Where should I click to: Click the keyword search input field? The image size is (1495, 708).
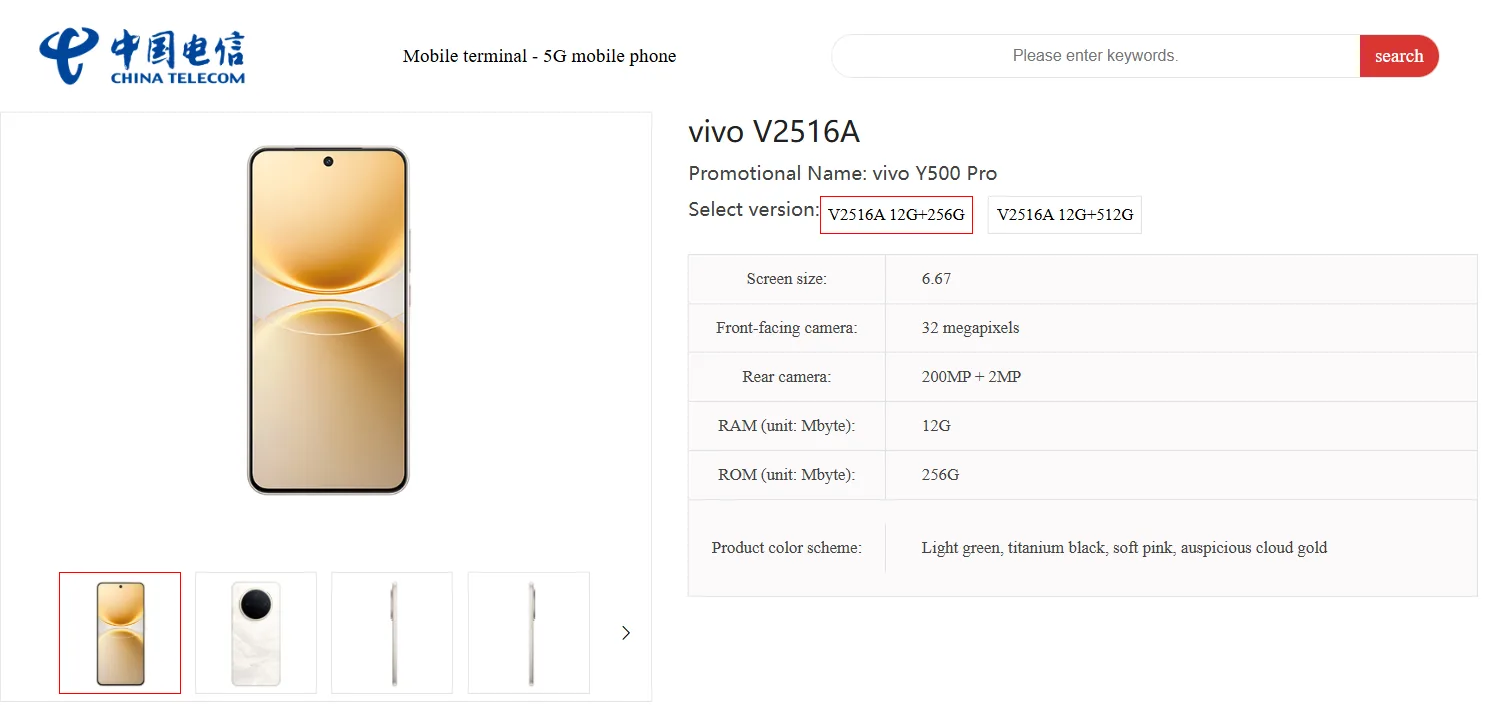click(1095, 56)
